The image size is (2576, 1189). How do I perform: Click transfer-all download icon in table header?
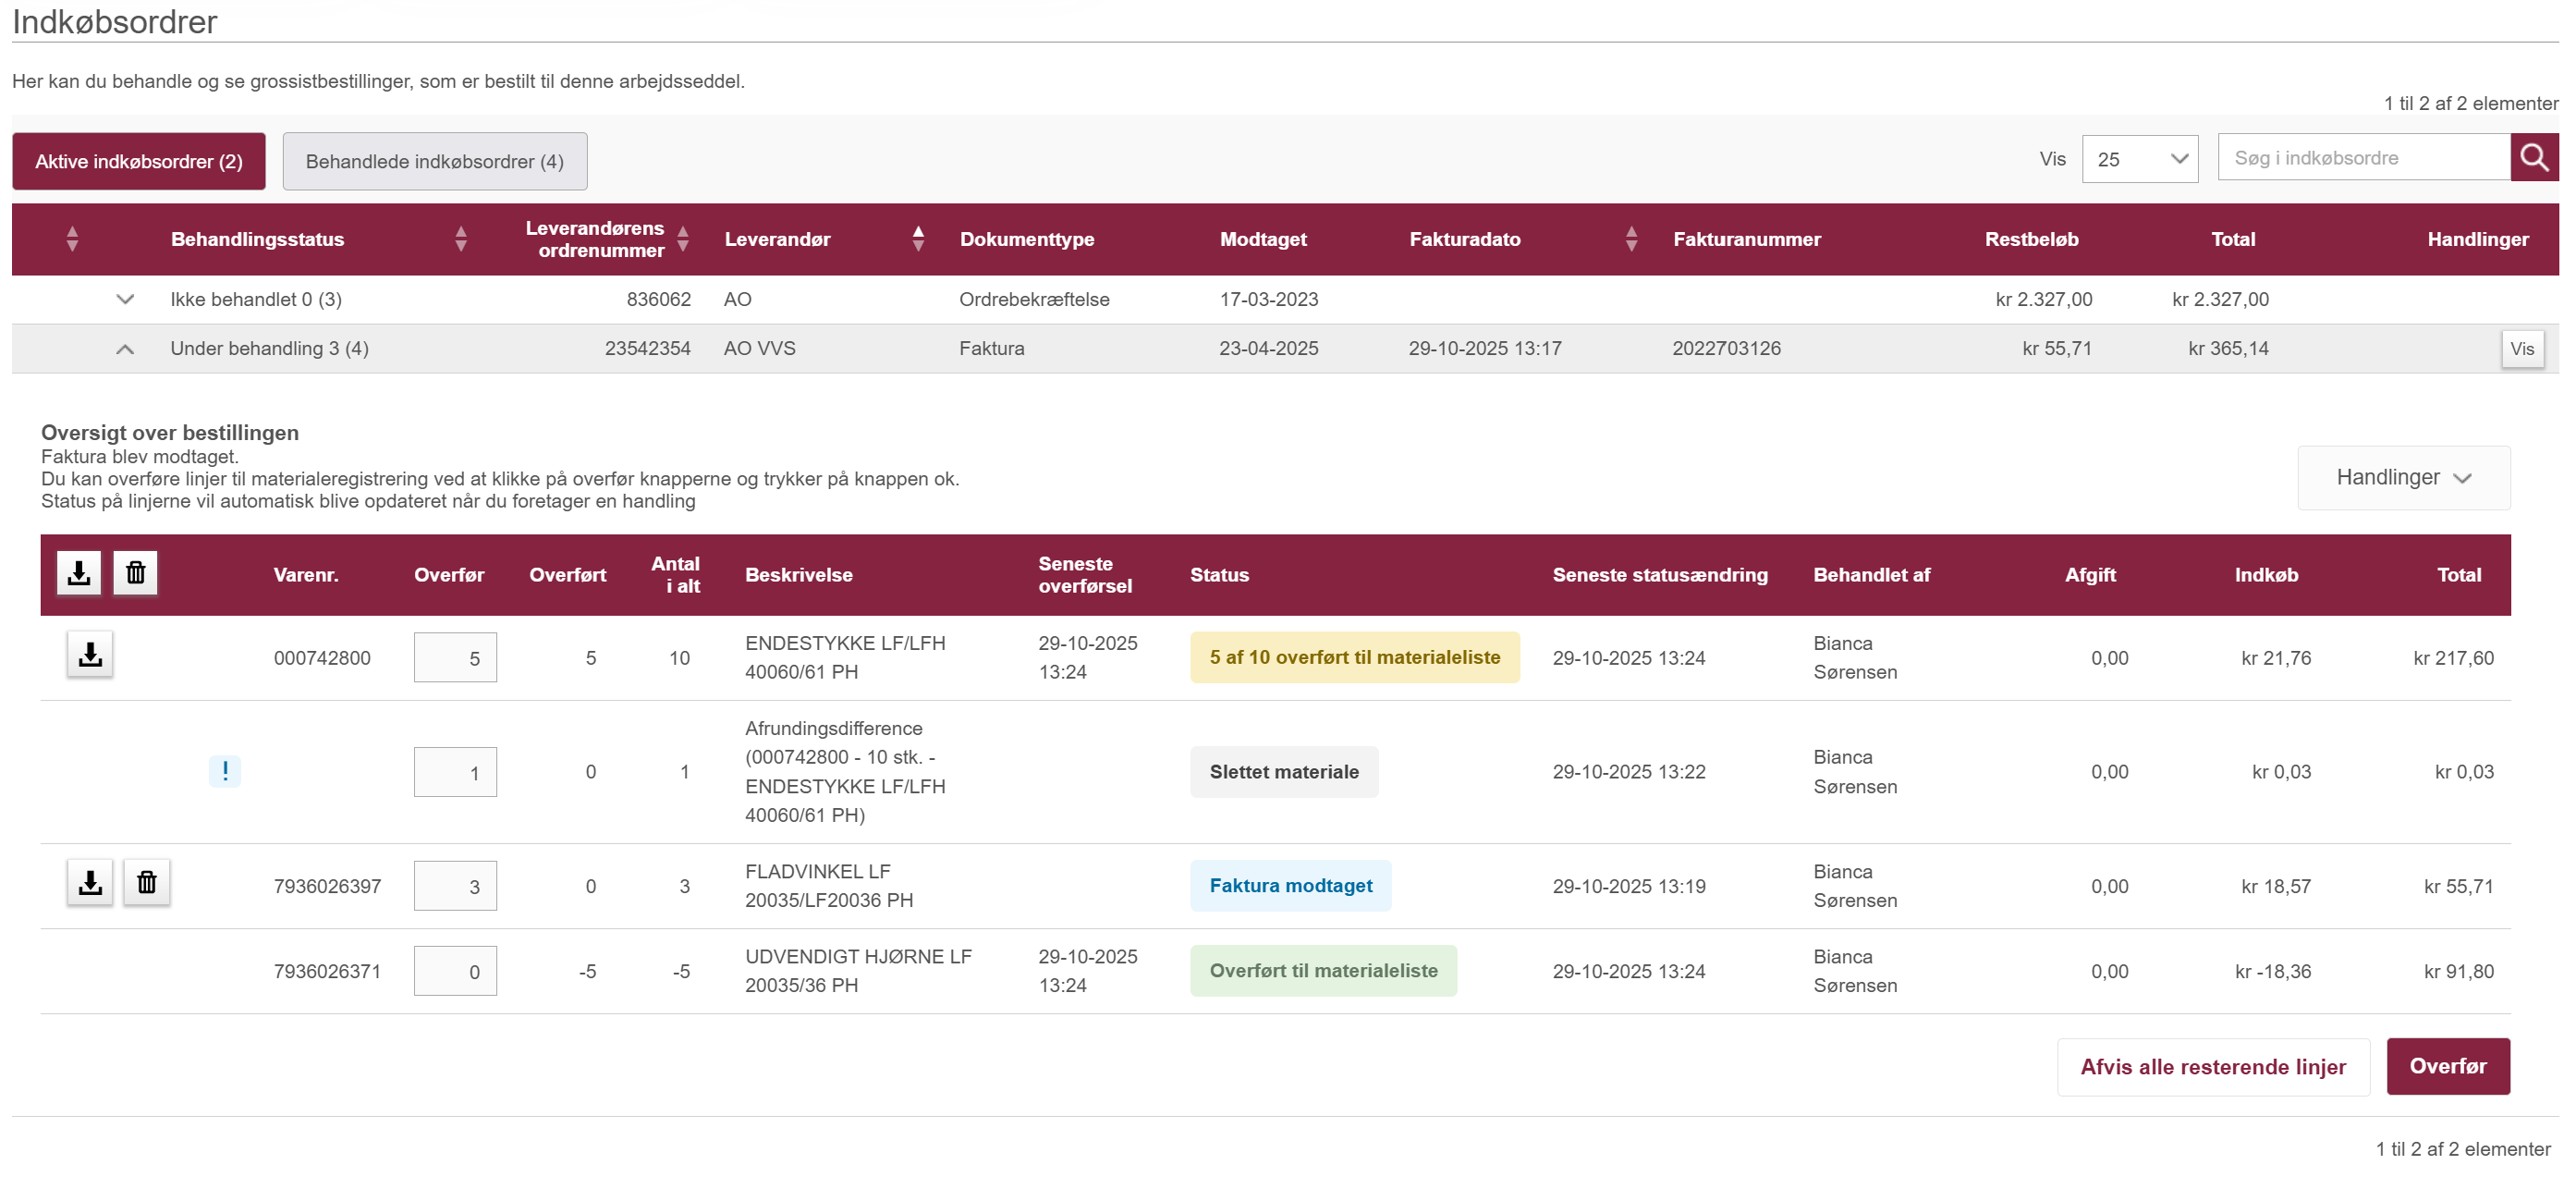tap(79, 573)
